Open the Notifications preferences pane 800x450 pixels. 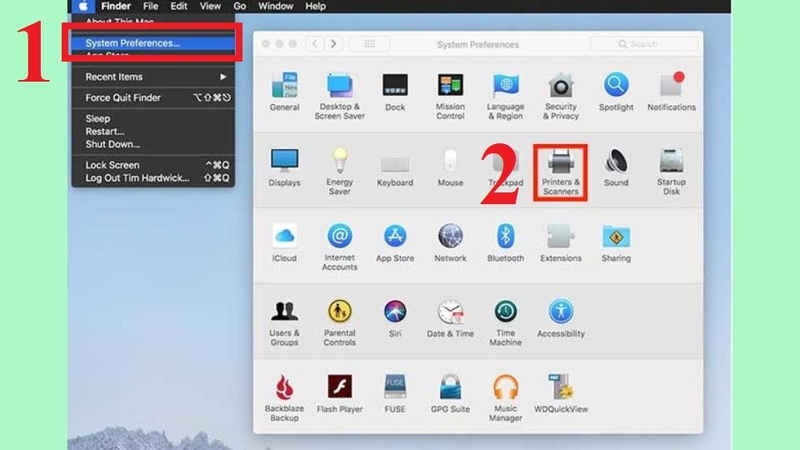[x=671, y=92]
